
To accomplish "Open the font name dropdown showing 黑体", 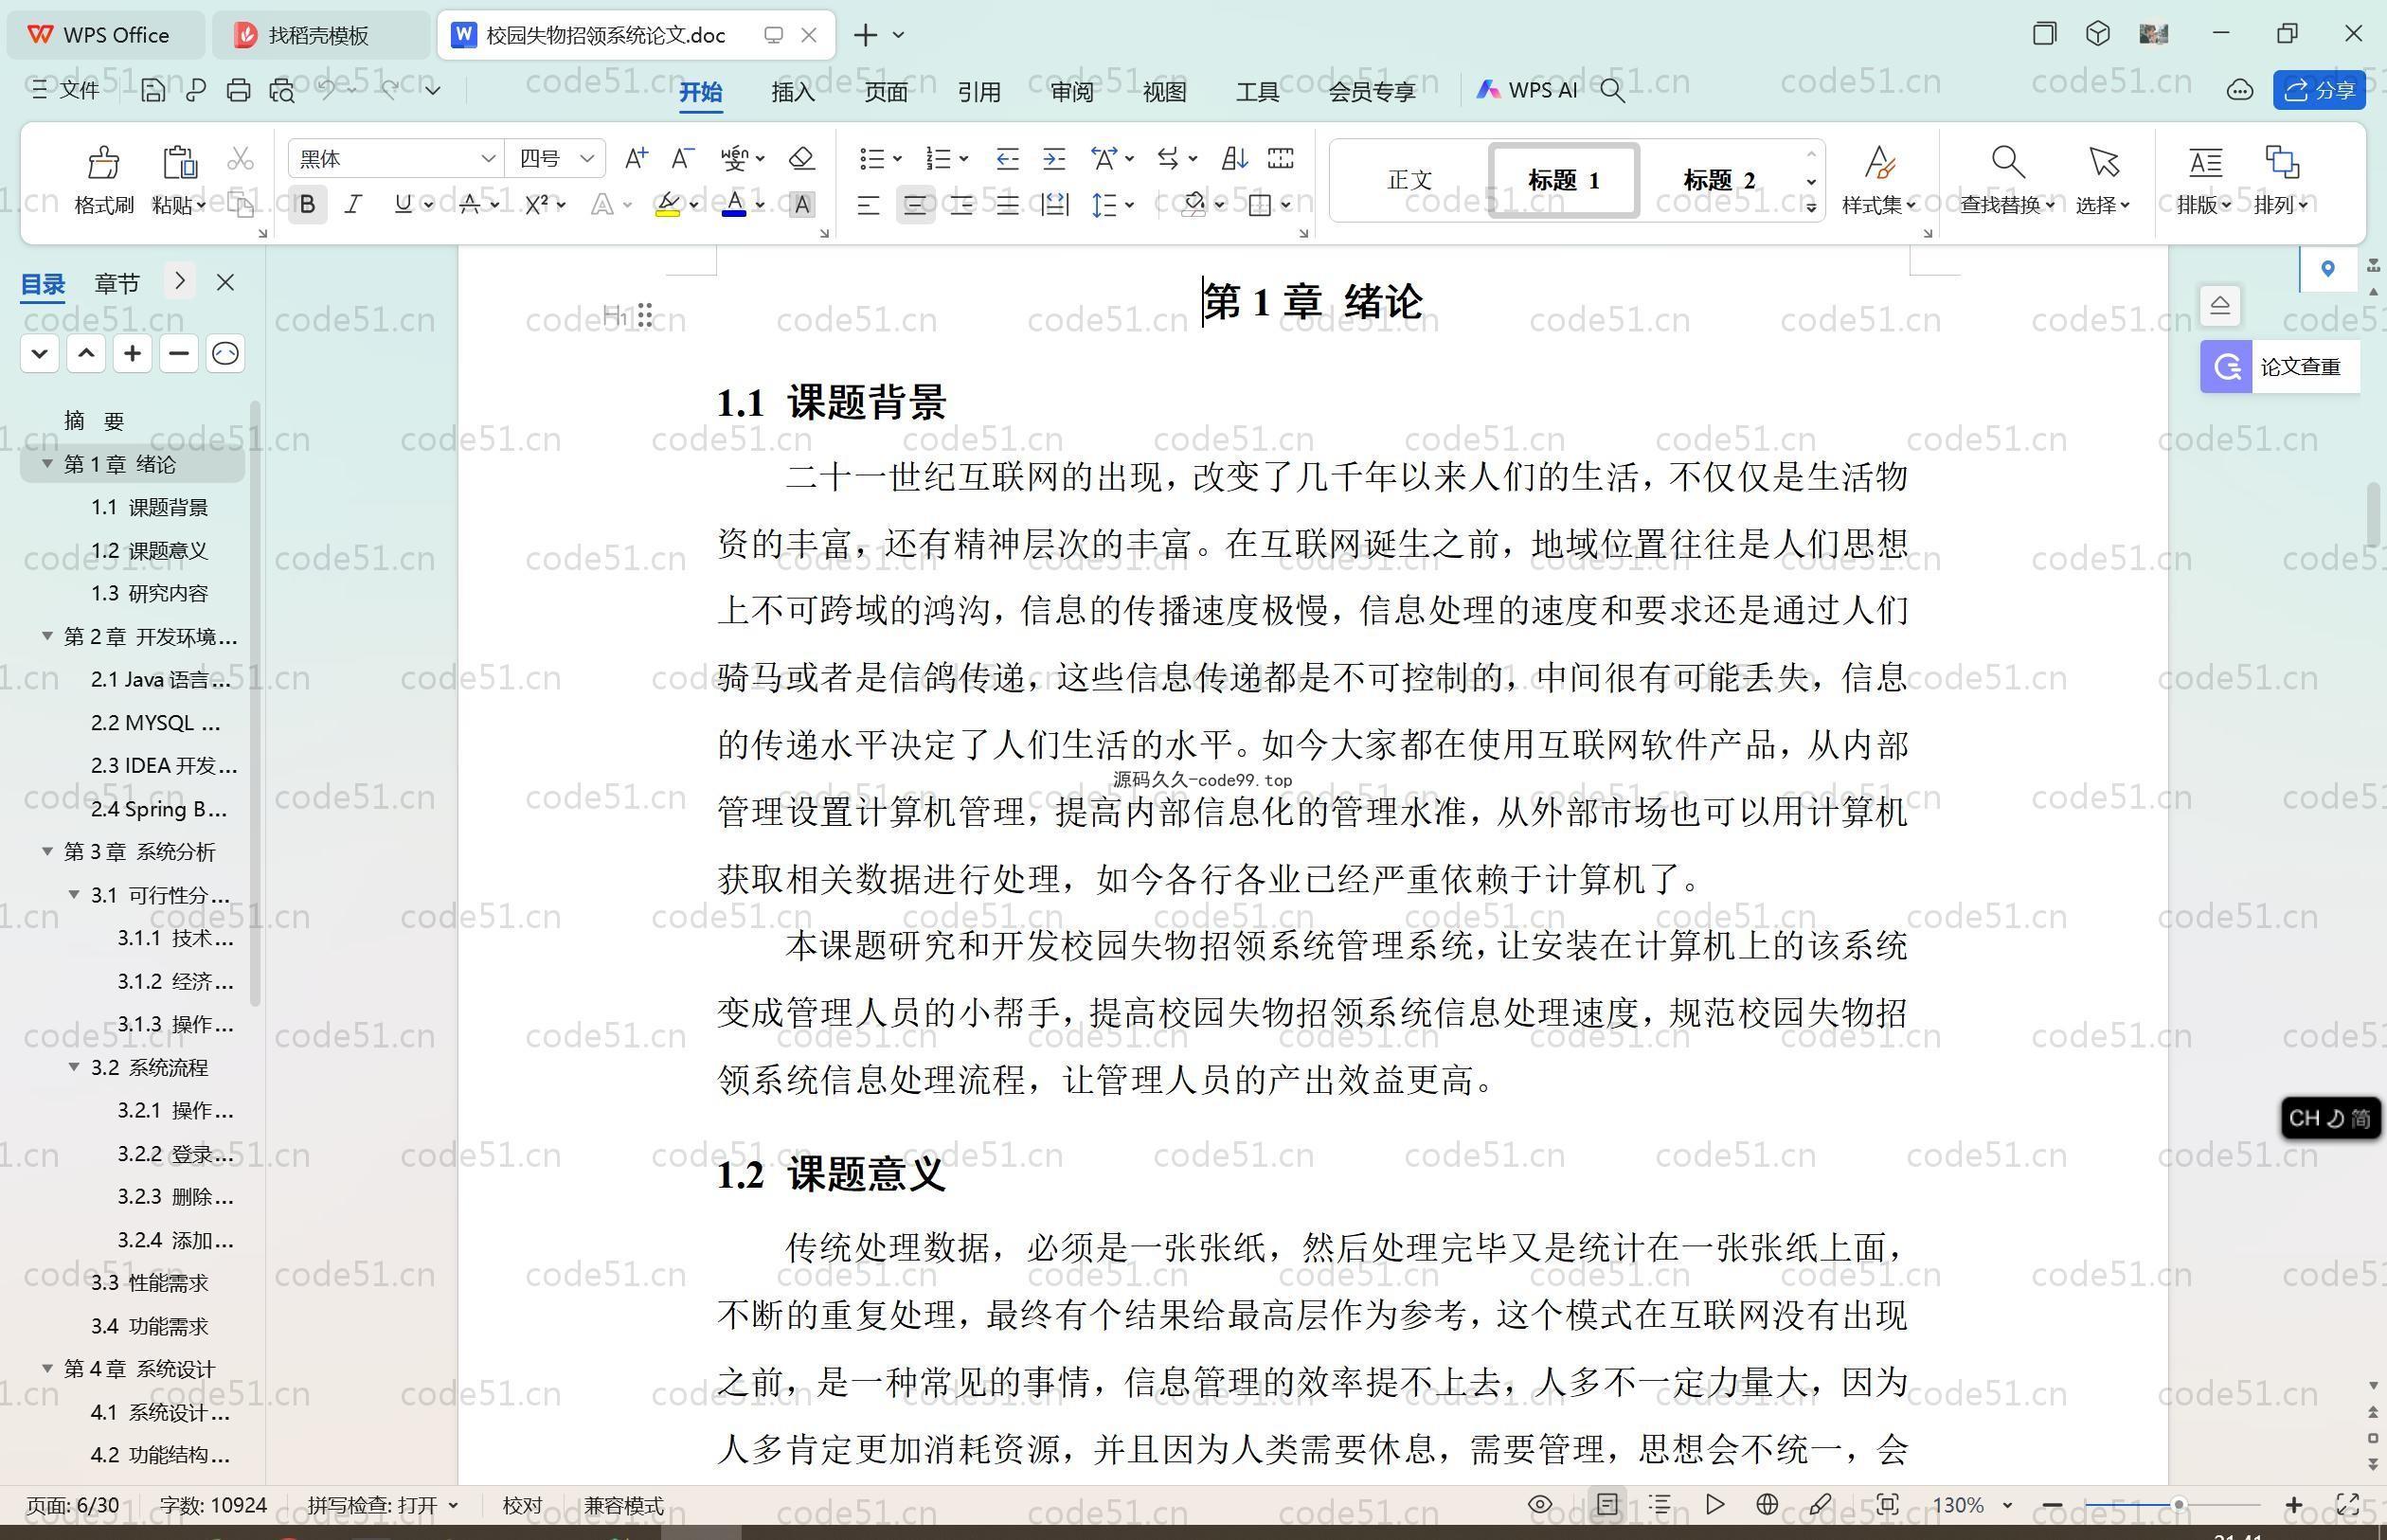I will click(488, 158).
